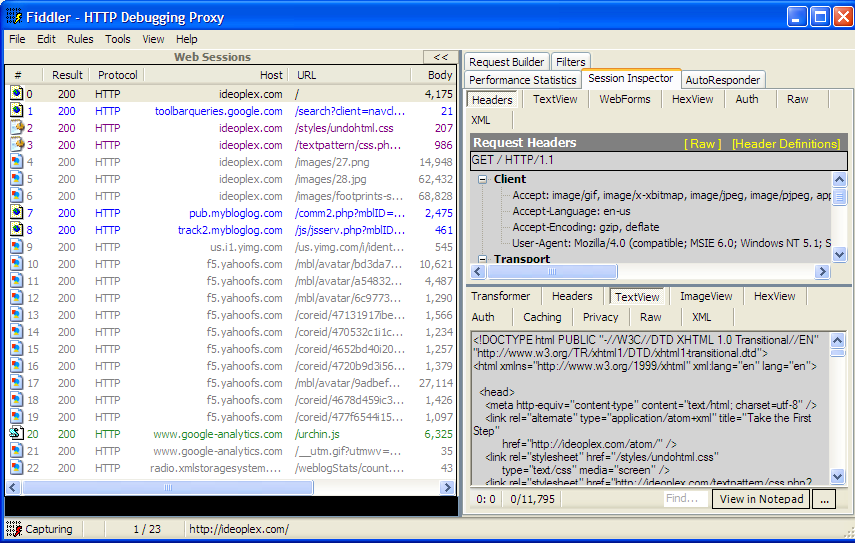Click the script icon for session 20
Viewport: 860px width, 543px height.
[17, 433]
